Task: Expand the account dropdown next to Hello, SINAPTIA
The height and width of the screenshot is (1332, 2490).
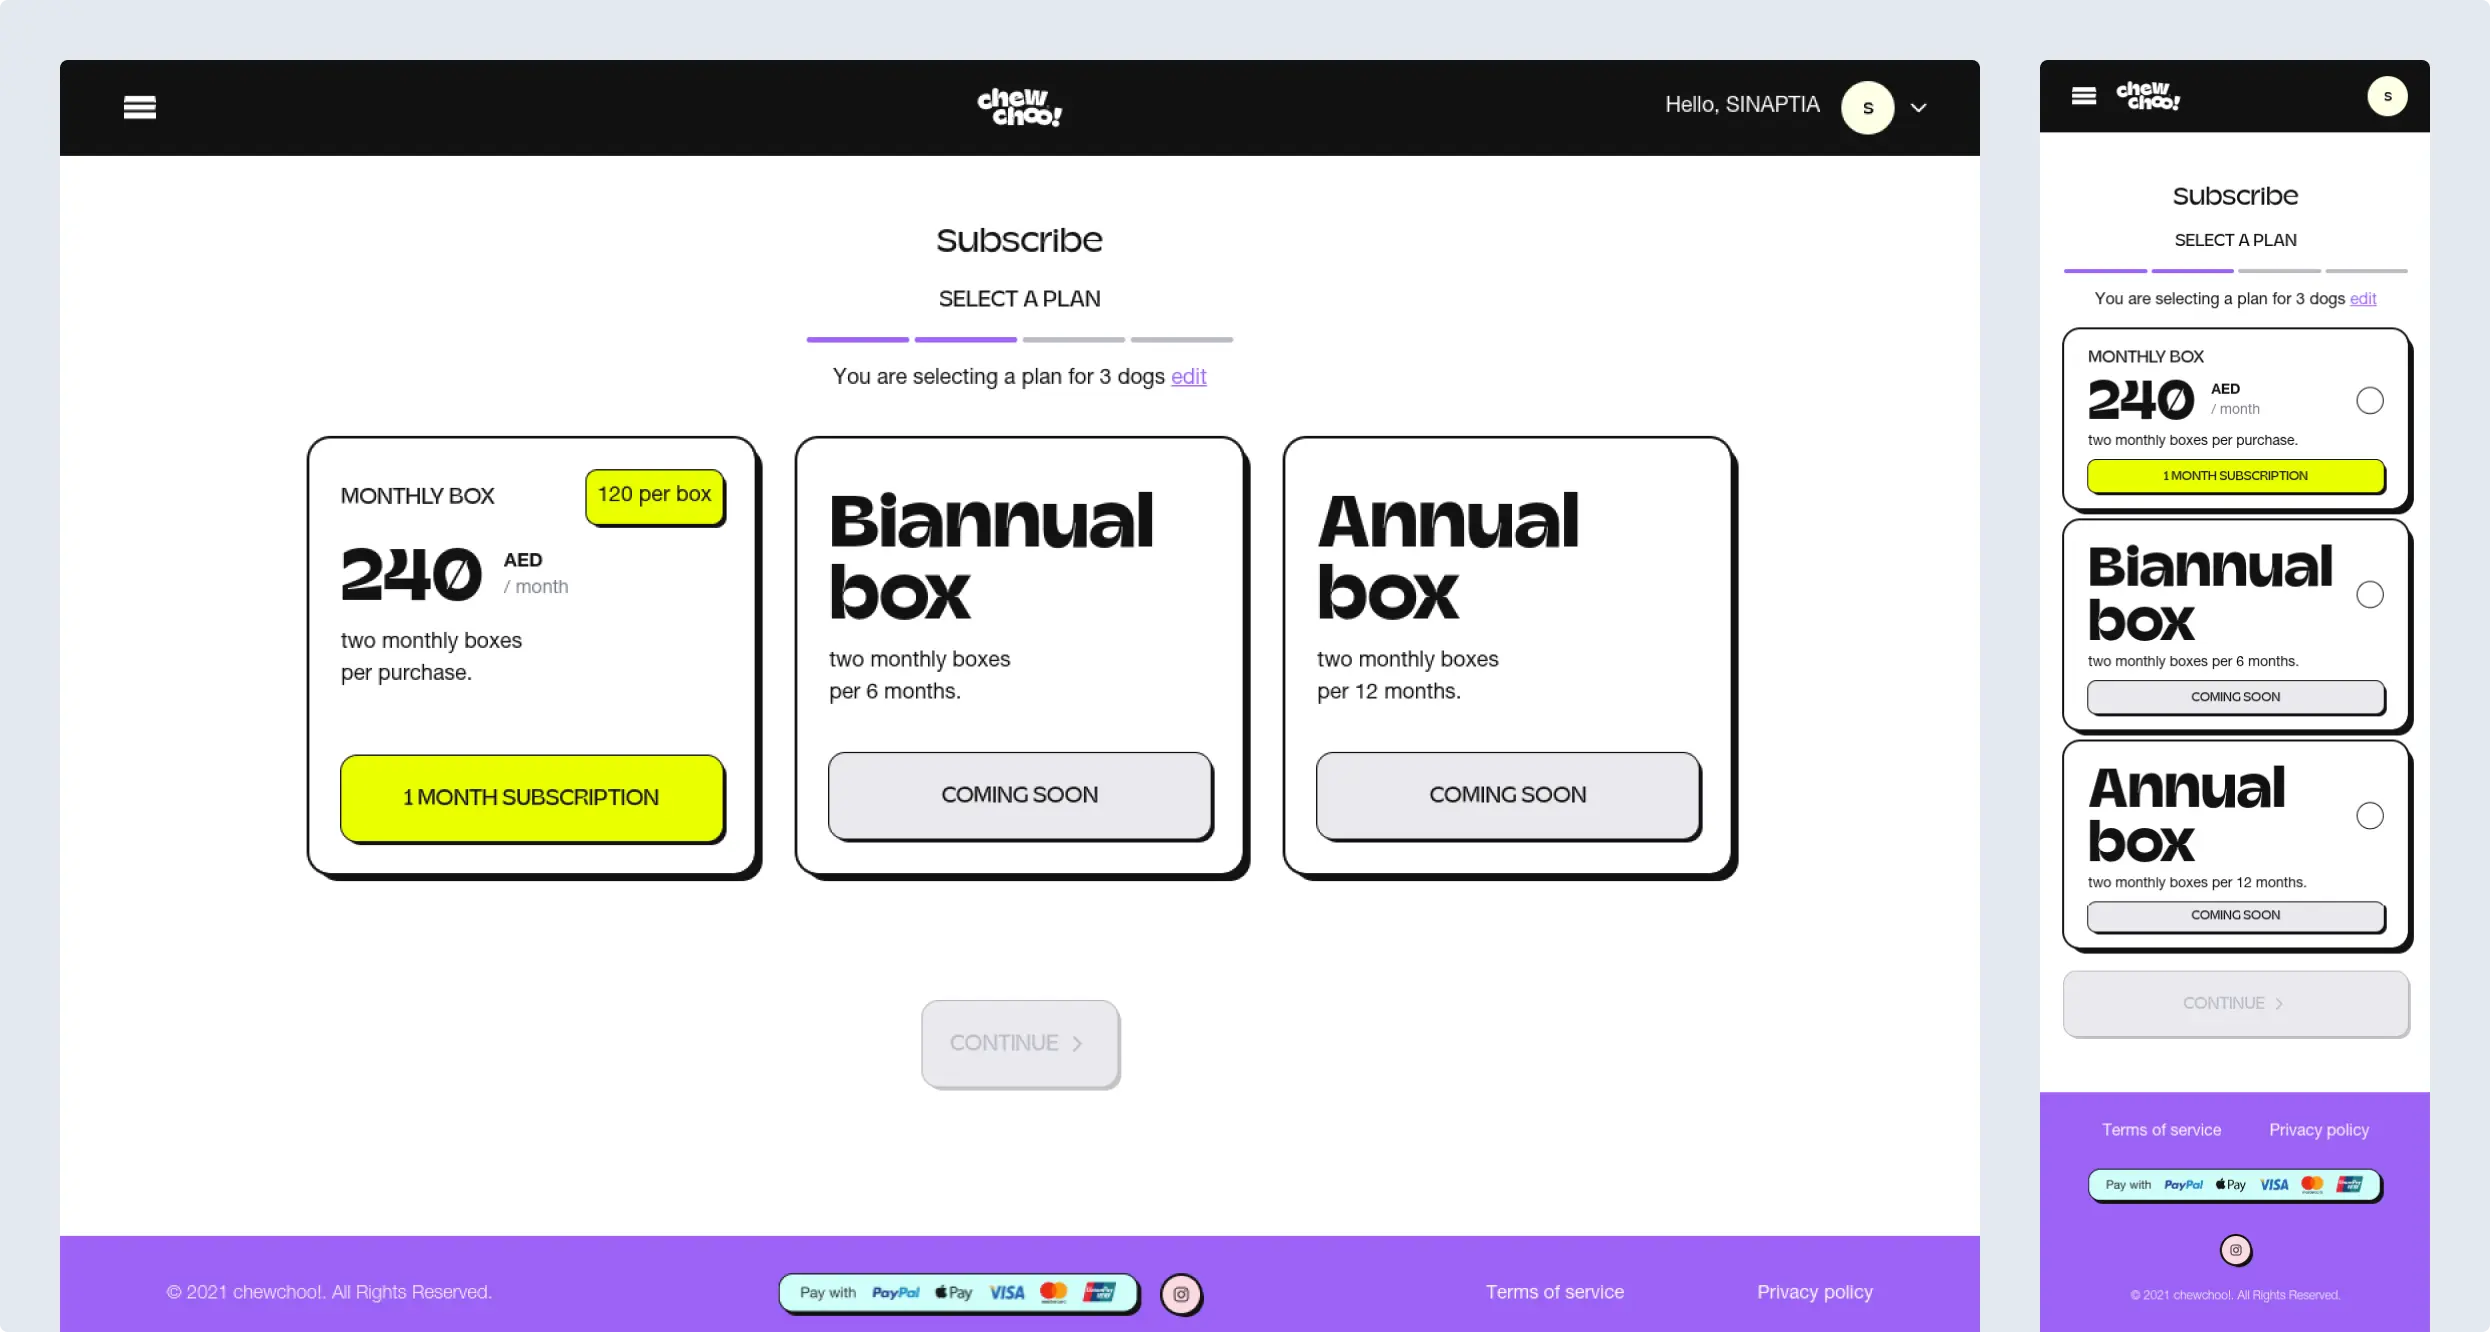Action: (1919, 107)
